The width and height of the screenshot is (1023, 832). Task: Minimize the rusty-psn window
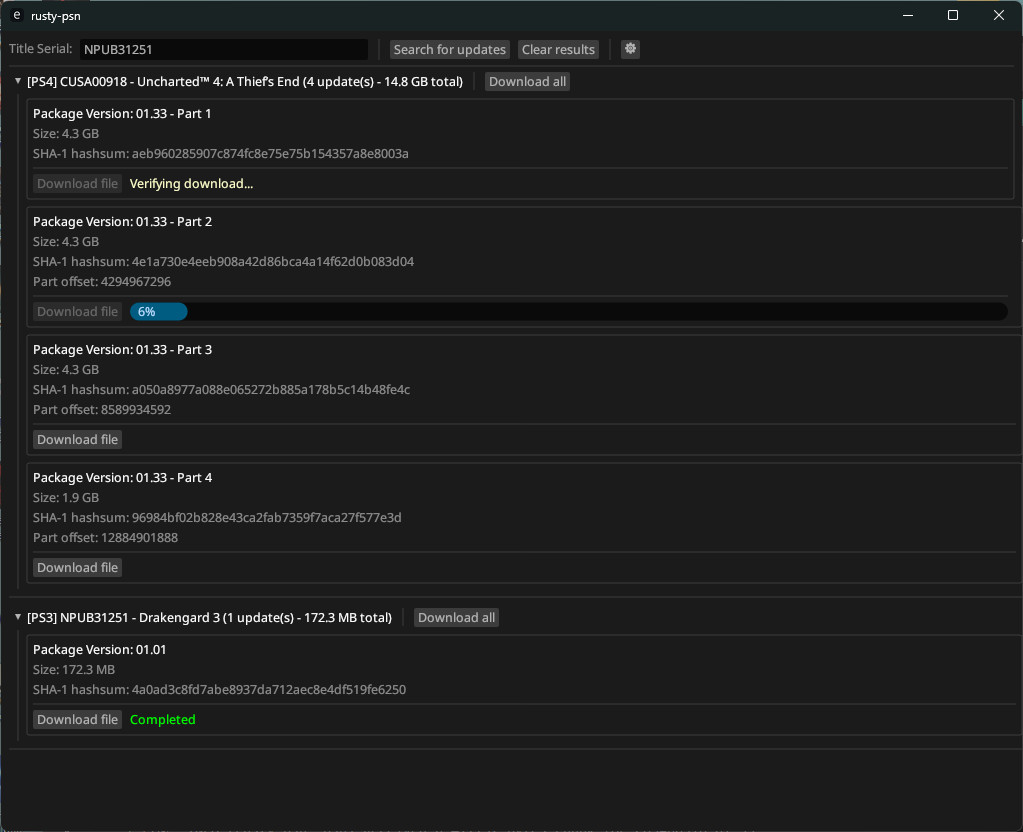(908, 15)
